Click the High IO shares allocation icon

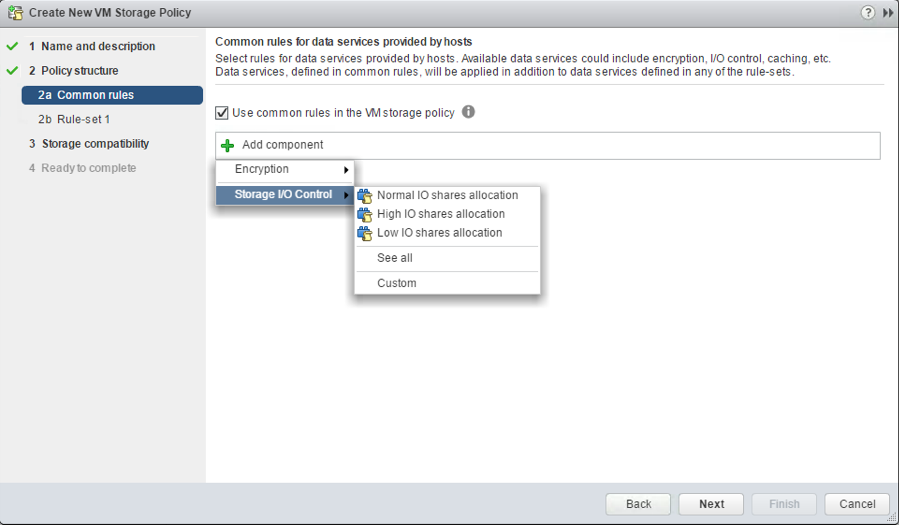click(x=364, y=215)
